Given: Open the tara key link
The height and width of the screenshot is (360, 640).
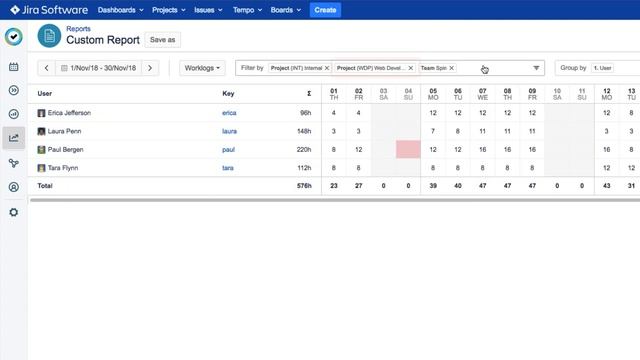Looking at the screenshot, I should pyautogui.click(x=228, y=168).
